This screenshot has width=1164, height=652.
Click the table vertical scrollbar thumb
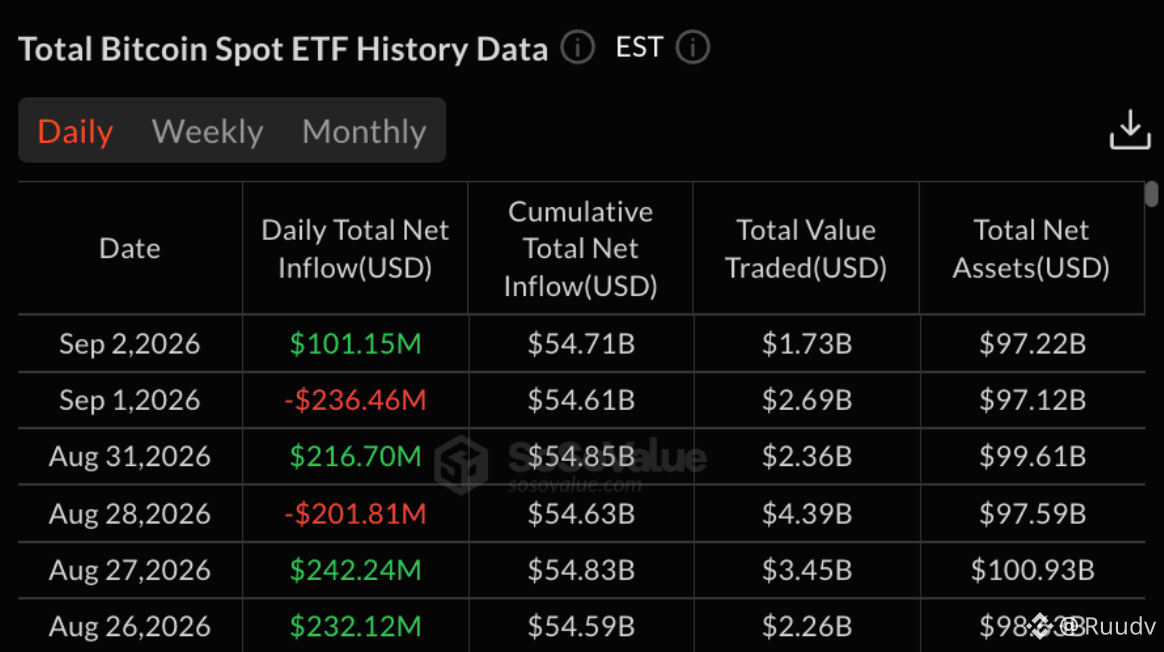coord(1151,194)
